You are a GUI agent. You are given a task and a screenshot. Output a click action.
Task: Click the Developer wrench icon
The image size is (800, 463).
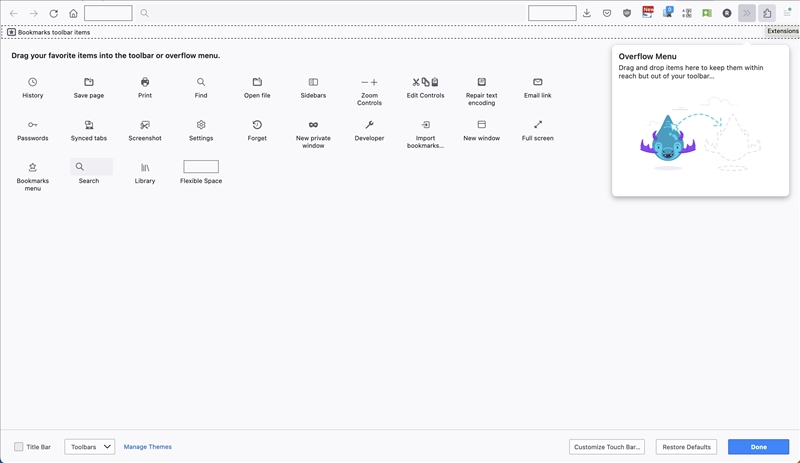click(369, 125)
